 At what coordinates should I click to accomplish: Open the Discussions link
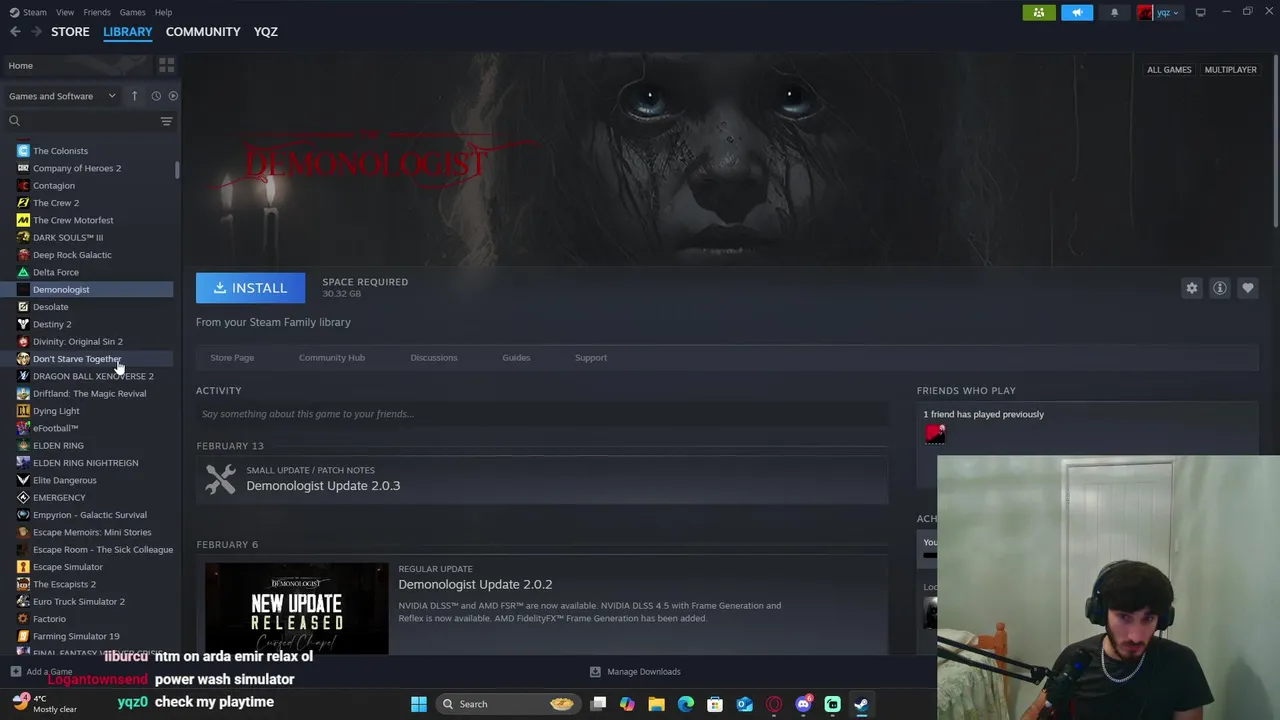pos(434,358)
